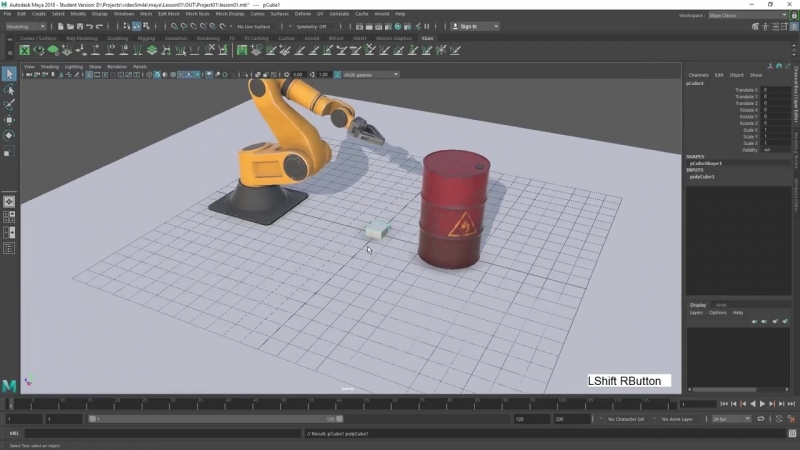Click the No Live Surface field

pyautogui.click(x=254, y=27)
